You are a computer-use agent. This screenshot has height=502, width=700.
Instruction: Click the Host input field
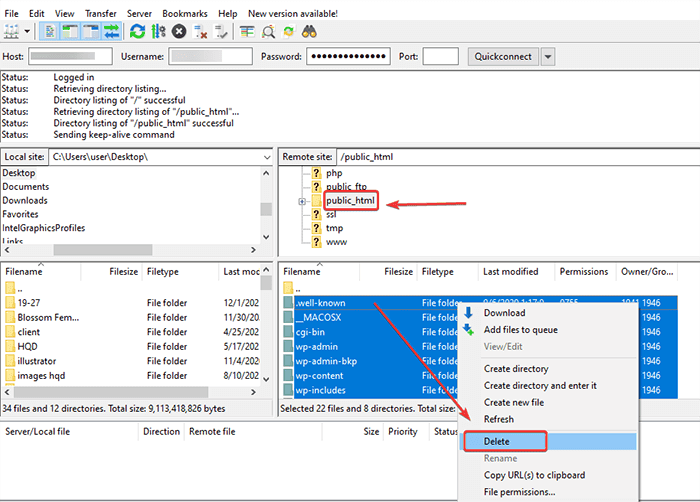[x=70, y=57]
